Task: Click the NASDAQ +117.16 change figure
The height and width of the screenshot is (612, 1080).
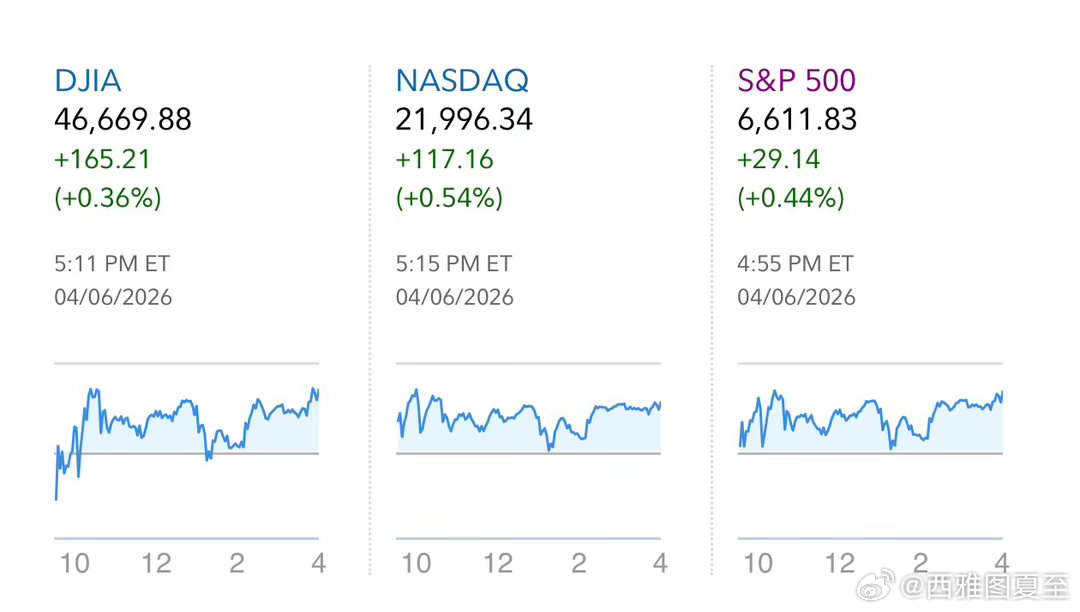Action: point(444,159)
